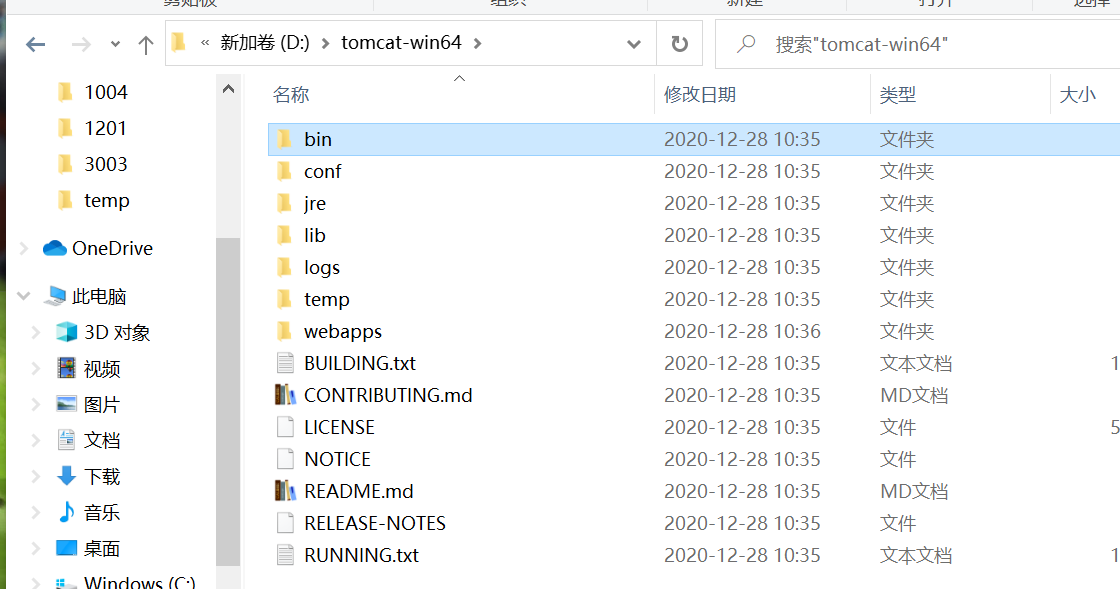Select 文档 in navigation pane
1120x589 pixels.
[101, 440]
